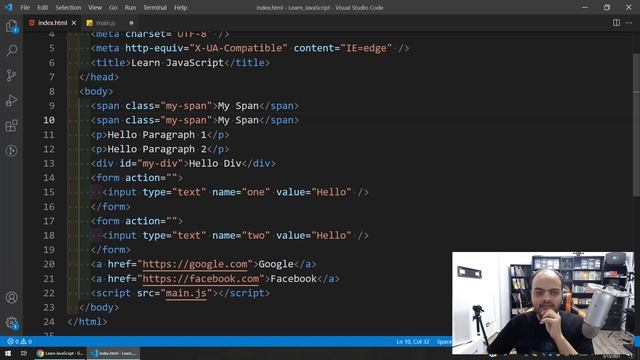Screen dimensions: 640x360
Task: Follow the https://facebook.com link in code
Action: coord(200,279)
